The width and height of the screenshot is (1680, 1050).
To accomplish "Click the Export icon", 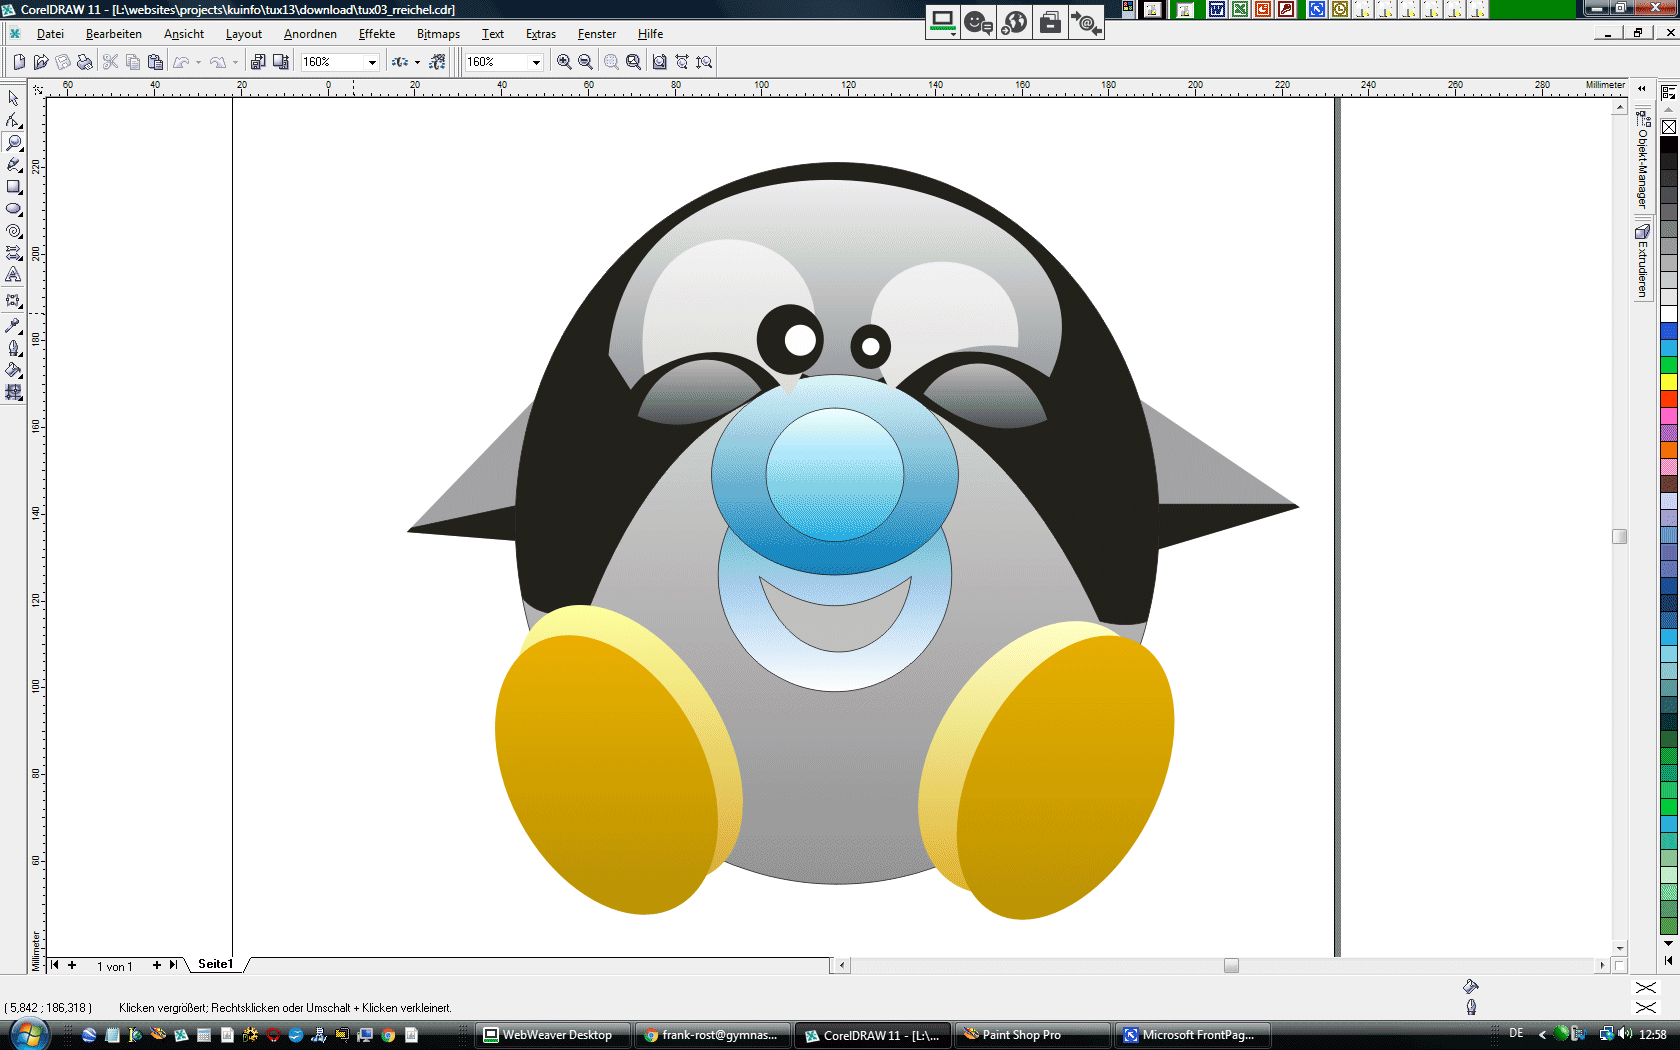I will [281, 62].
